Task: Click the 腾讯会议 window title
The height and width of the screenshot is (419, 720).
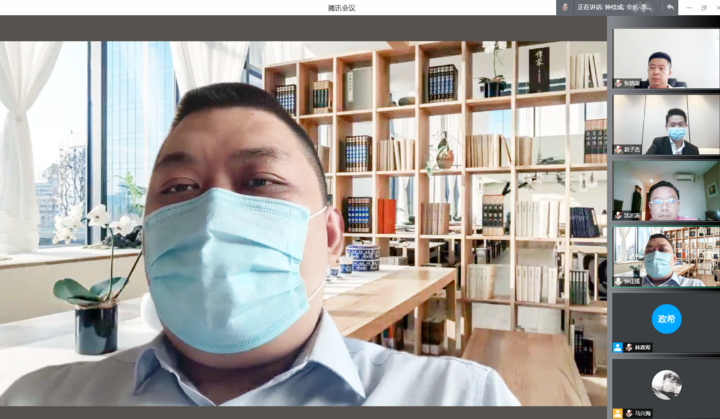Action: [341, 7]
